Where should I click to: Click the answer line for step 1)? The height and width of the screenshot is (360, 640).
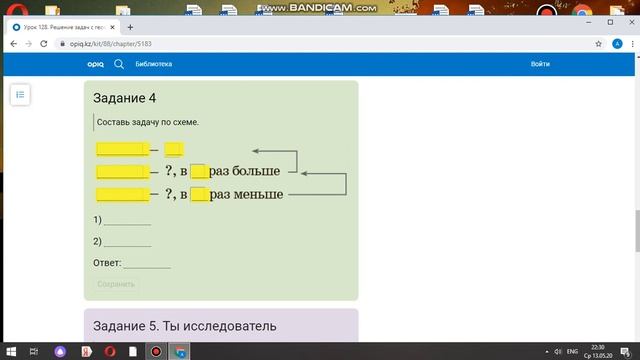pos(127,221)
